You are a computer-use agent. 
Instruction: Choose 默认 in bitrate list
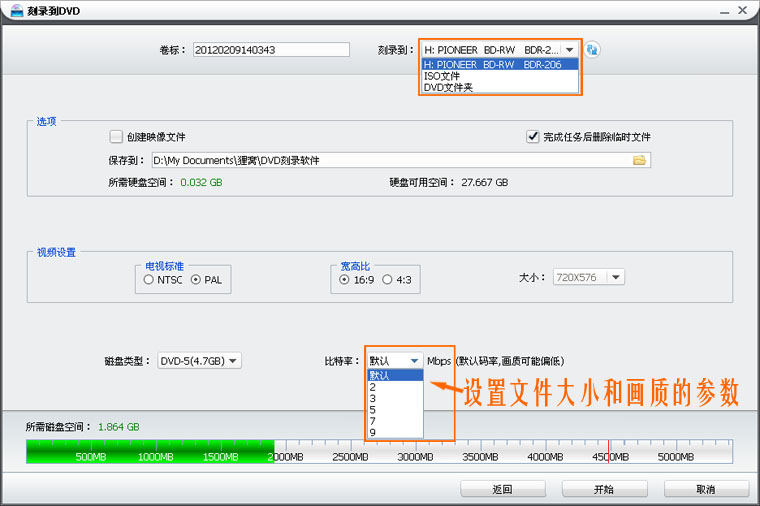396,375
